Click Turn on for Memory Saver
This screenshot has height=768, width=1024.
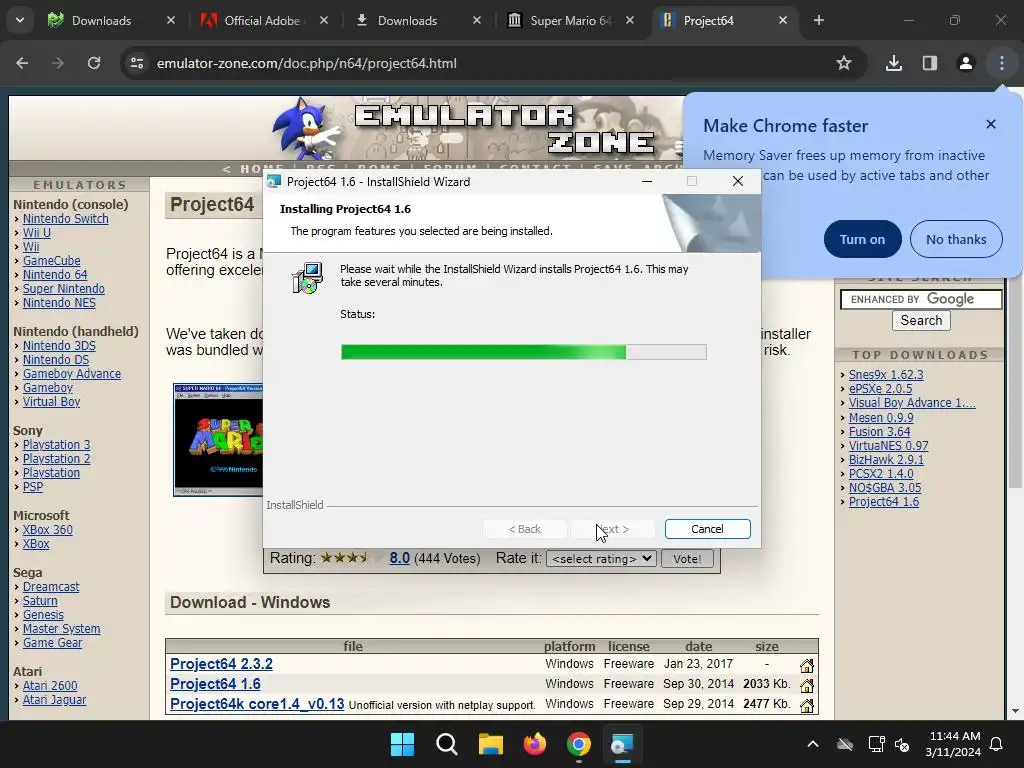862,239
